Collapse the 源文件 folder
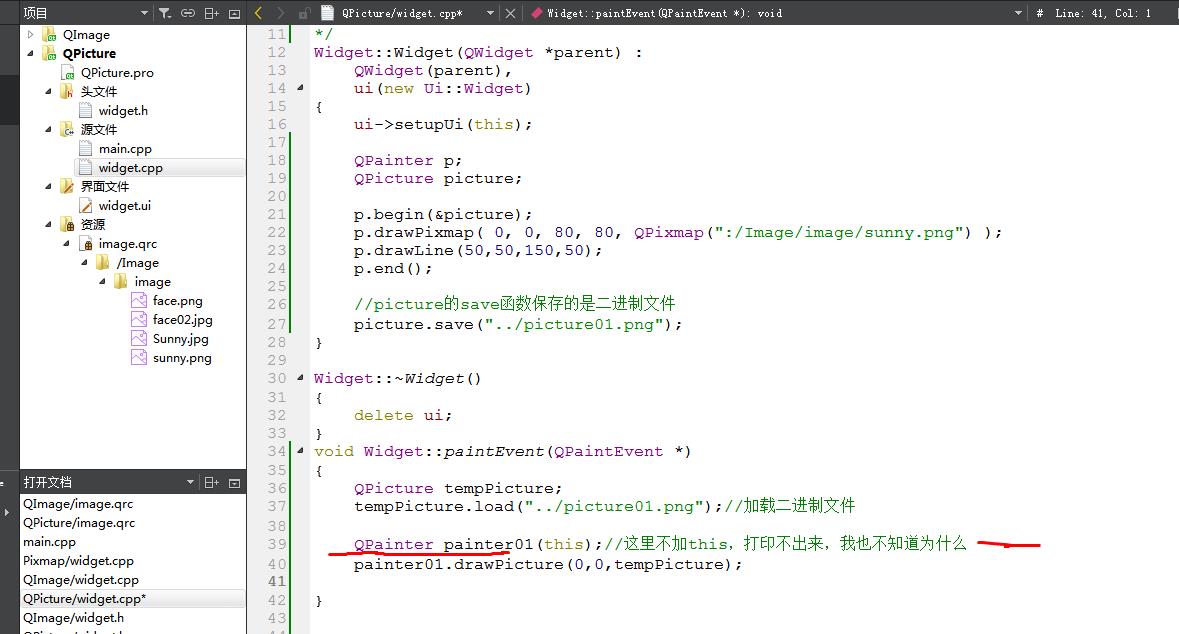1179x634 pixels. 48,129
